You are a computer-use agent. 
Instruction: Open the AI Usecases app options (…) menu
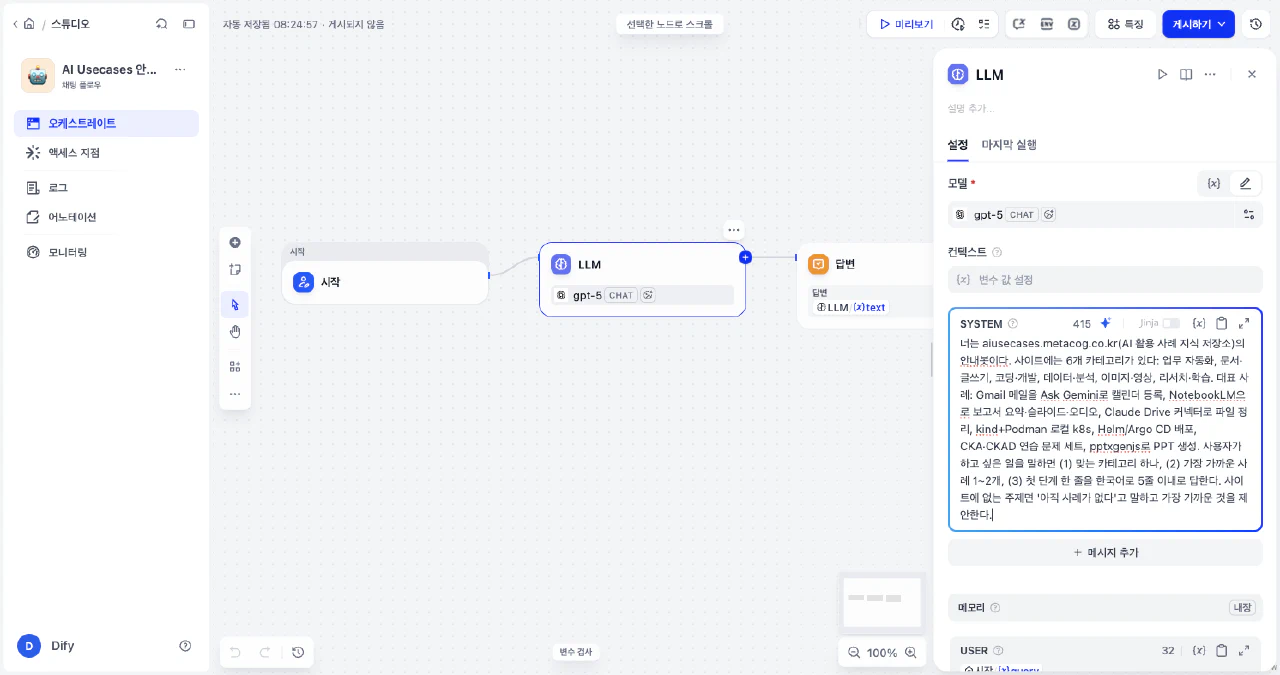[180, 70]
